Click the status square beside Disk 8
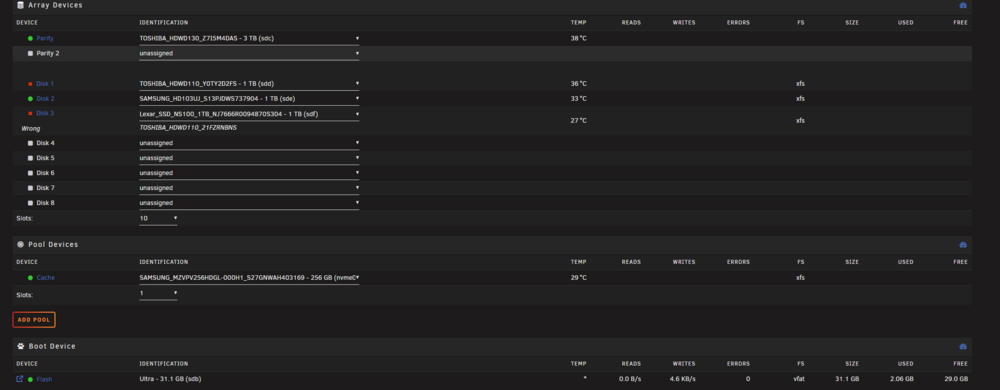 [x=30, y=203]
